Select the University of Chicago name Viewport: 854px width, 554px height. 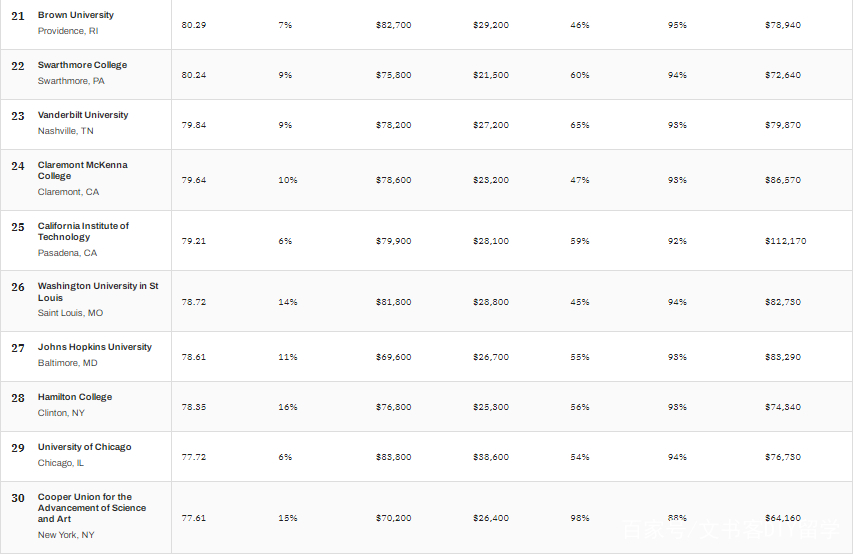84,447
